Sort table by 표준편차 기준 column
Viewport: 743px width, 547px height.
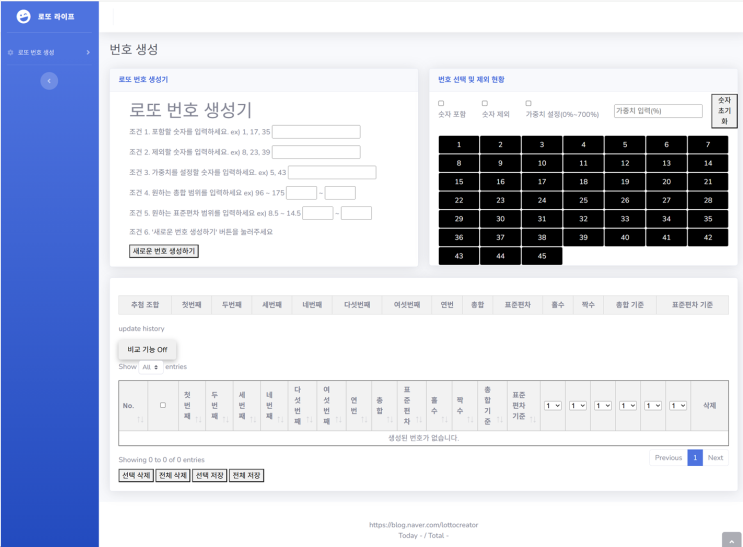[x=524, y=406]
